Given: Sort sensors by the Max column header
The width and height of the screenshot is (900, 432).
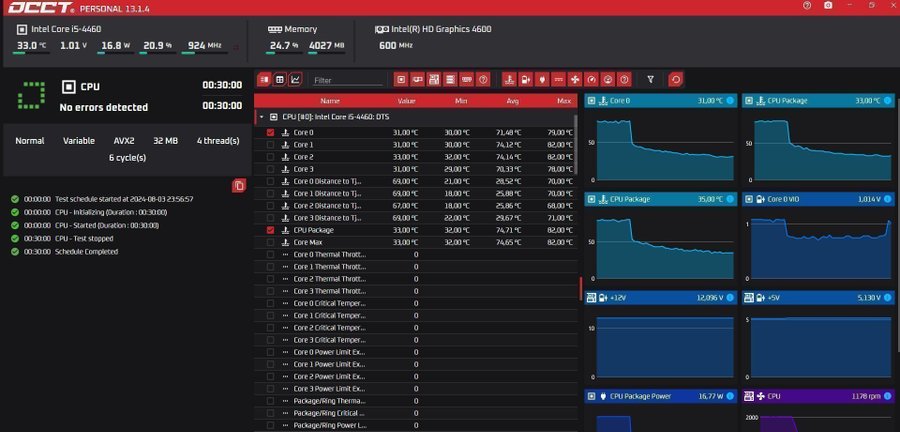Looking at the screenshot, I should click(563, 101).
